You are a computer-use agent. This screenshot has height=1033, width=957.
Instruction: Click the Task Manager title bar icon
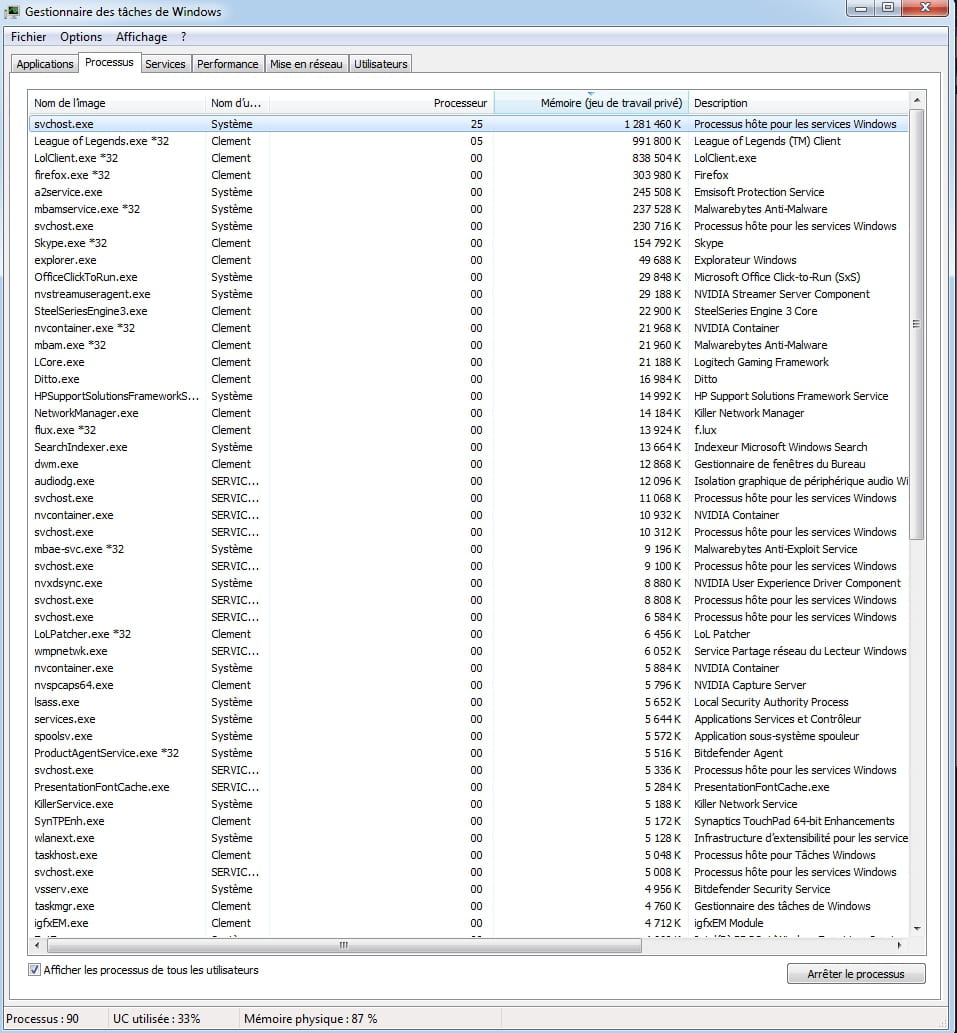point(13,12)
